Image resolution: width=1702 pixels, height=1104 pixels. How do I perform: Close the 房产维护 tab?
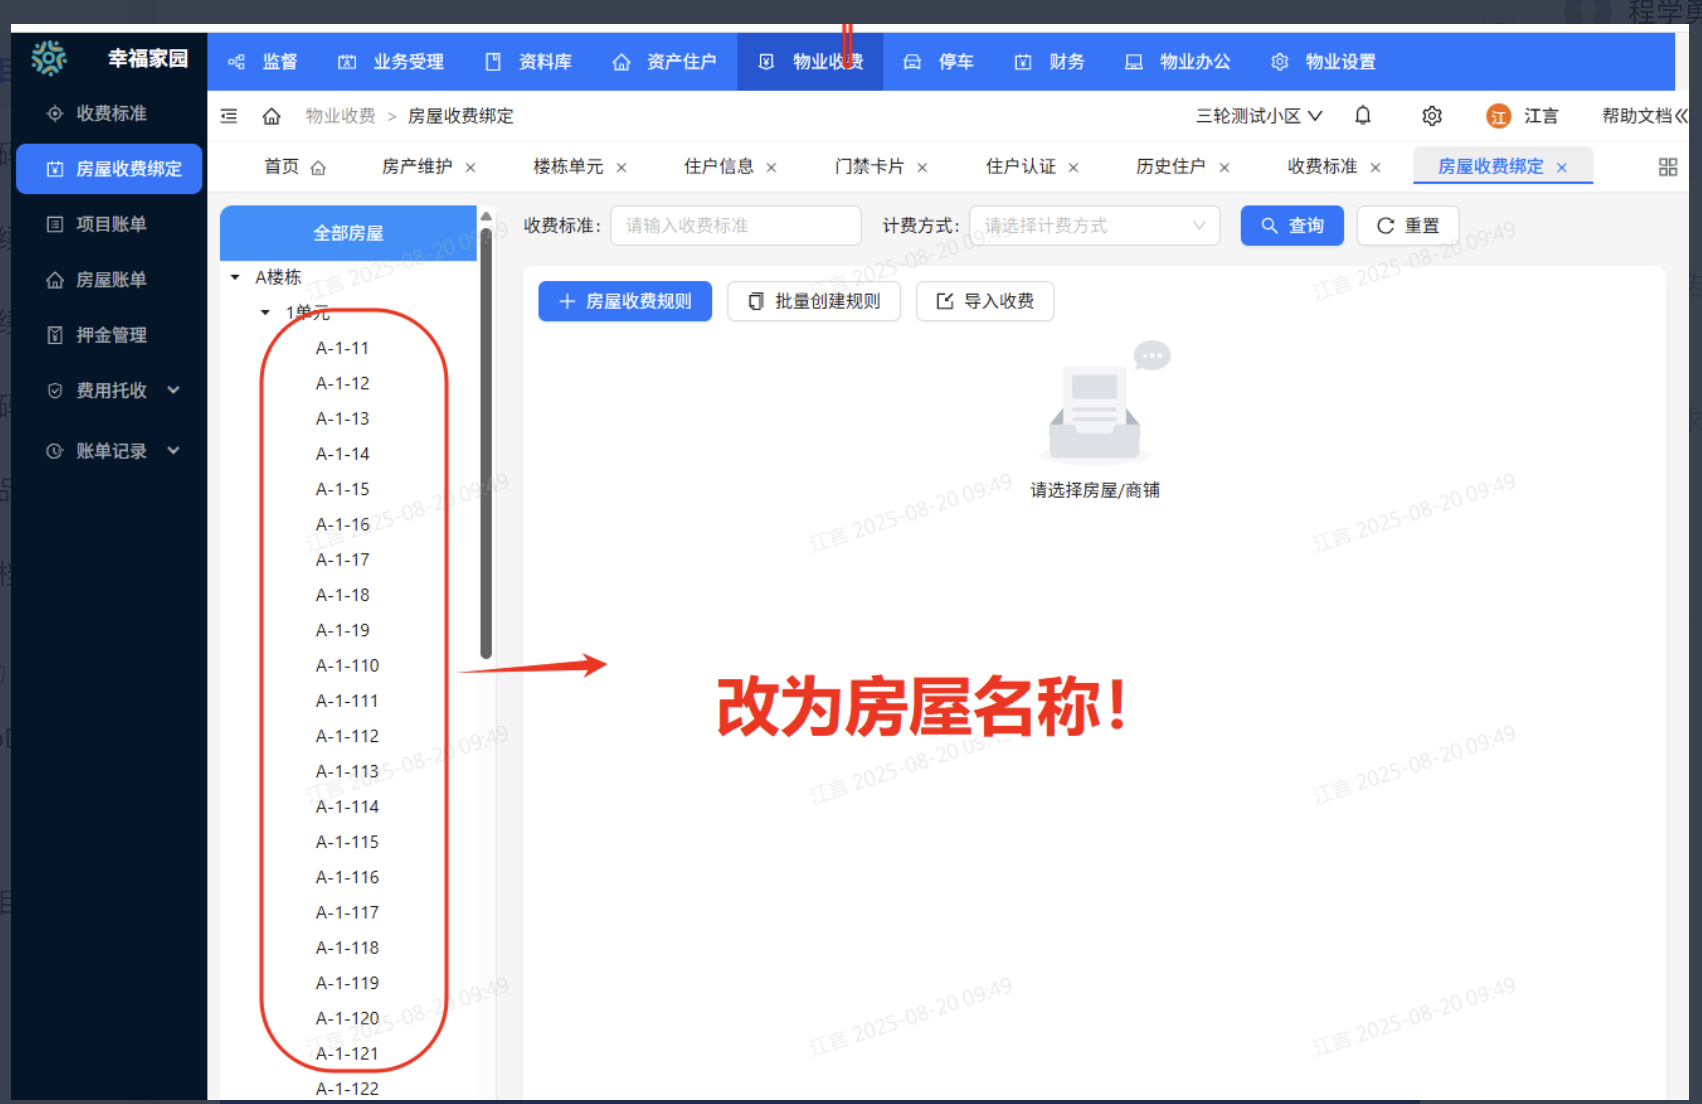470,168
